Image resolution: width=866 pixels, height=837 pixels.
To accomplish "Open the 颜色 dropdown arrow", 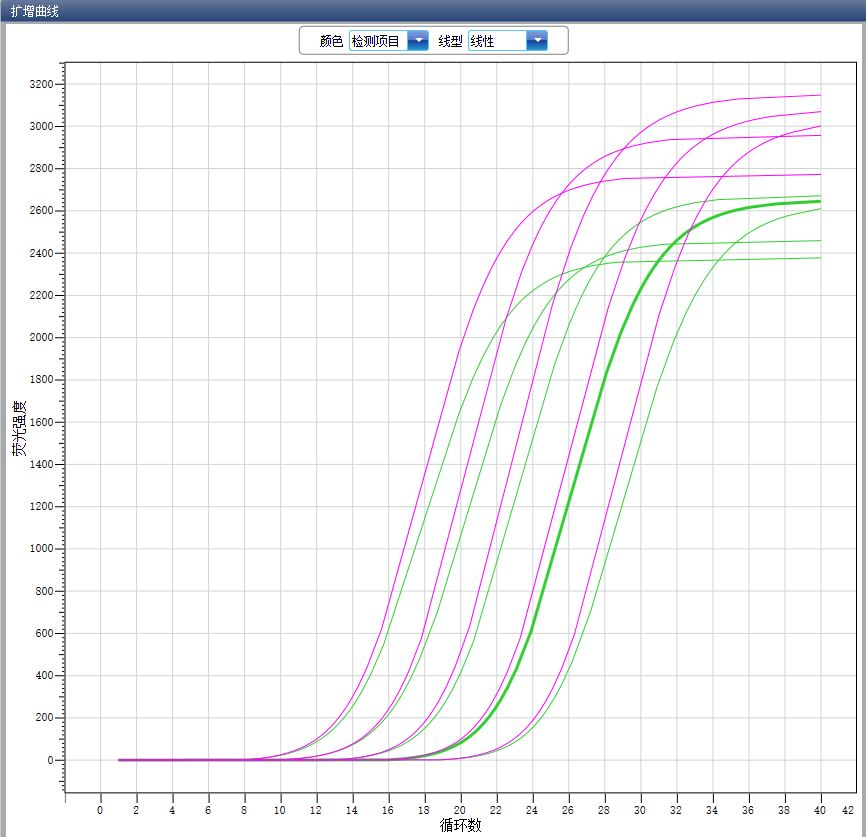I will pyautogui.click(x=418, y=41).
